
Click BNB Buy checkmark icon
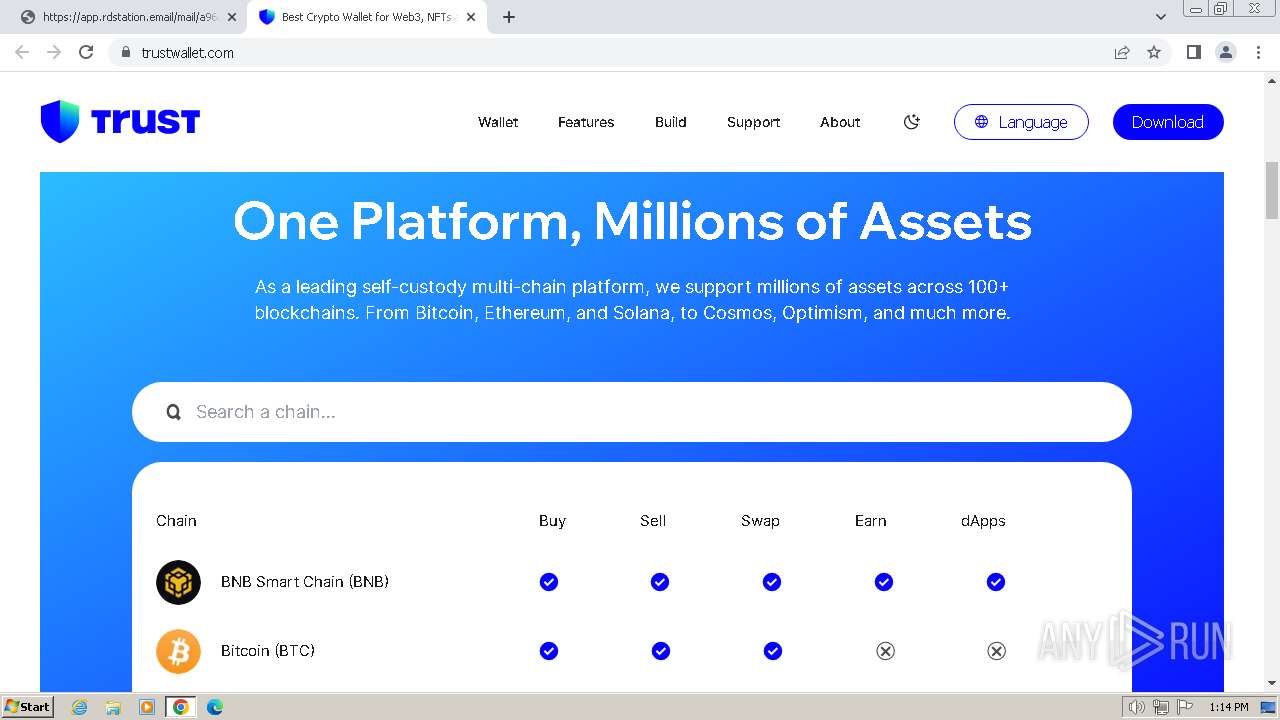549,582
